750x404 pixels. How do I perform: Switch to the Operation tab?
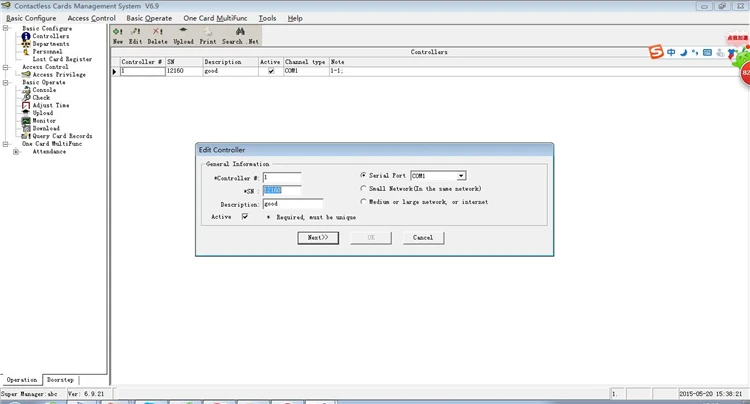click(x=22, y=380)
